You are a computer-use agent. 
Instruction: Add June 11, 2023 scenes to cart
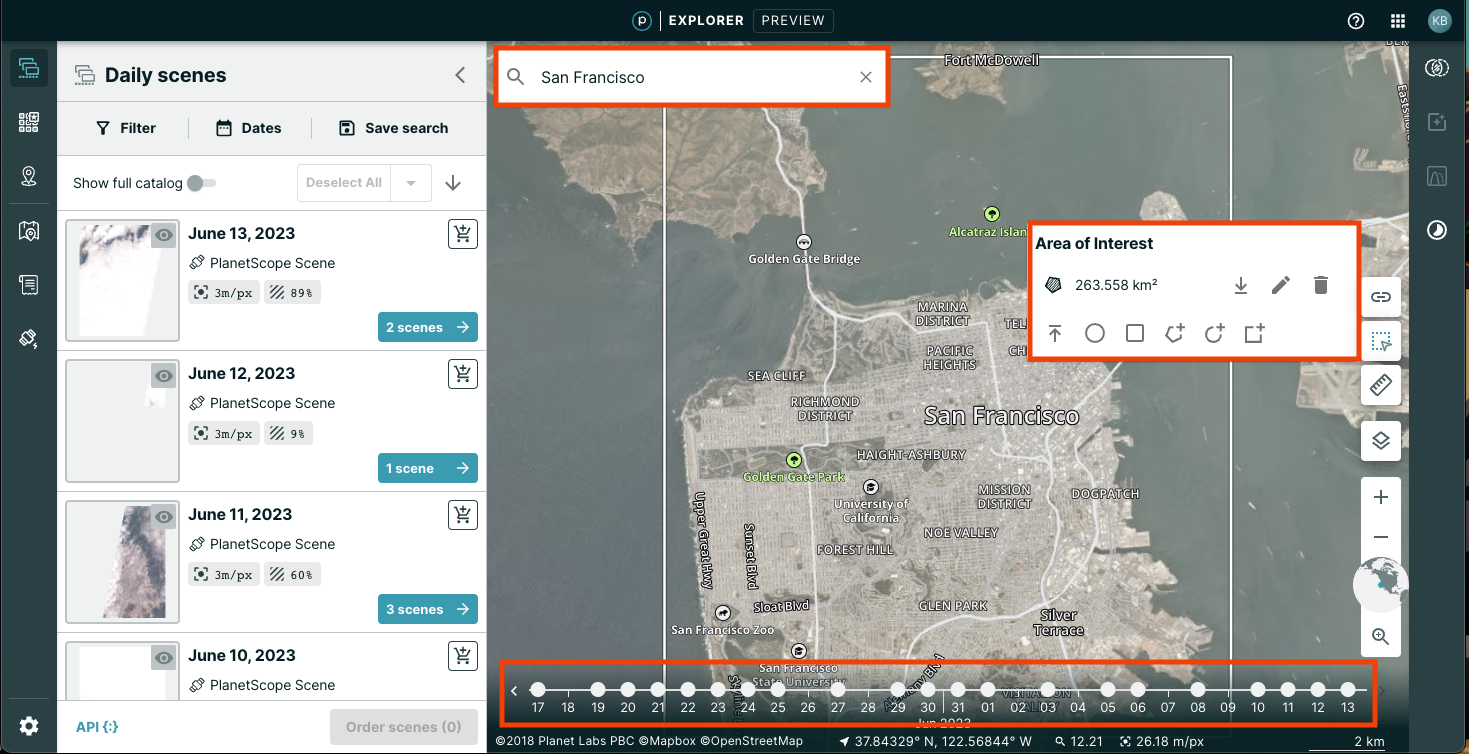(463, 515)
